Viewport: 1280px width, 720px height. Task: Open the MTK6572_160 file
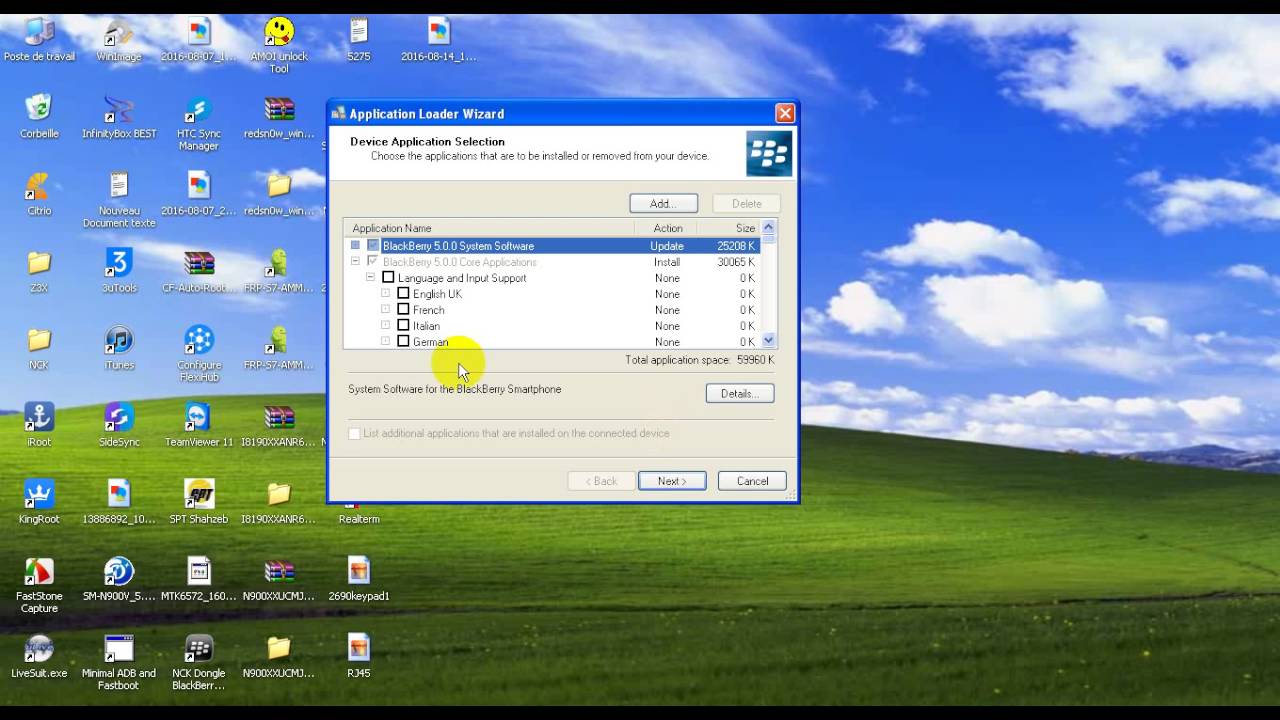(199, 579)
